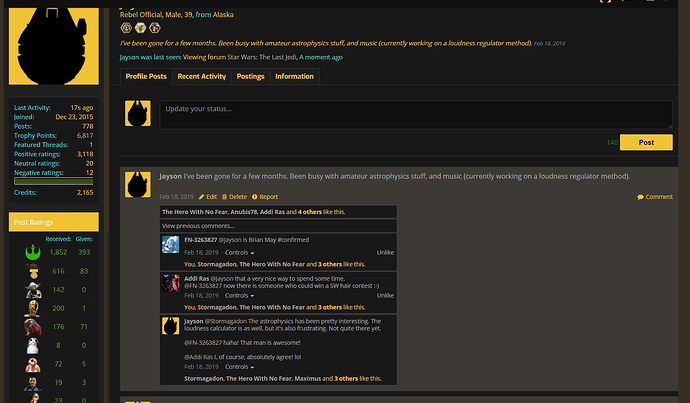Select the rating icon with 19 received

click(x=33, y=382)
